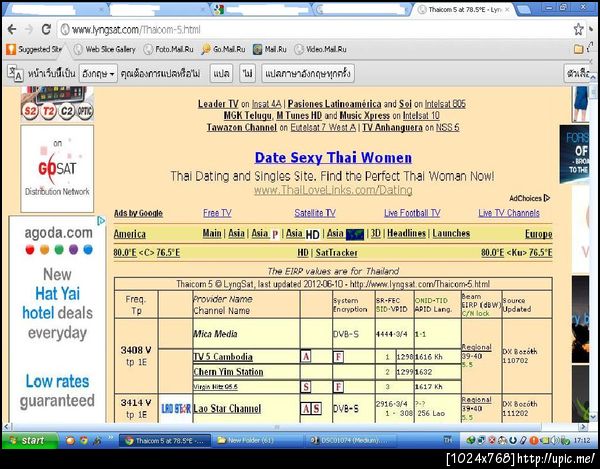Open the New Folder (61) taskbar item
This screenshot has width=600, height=469.
[x=258, y=441]
